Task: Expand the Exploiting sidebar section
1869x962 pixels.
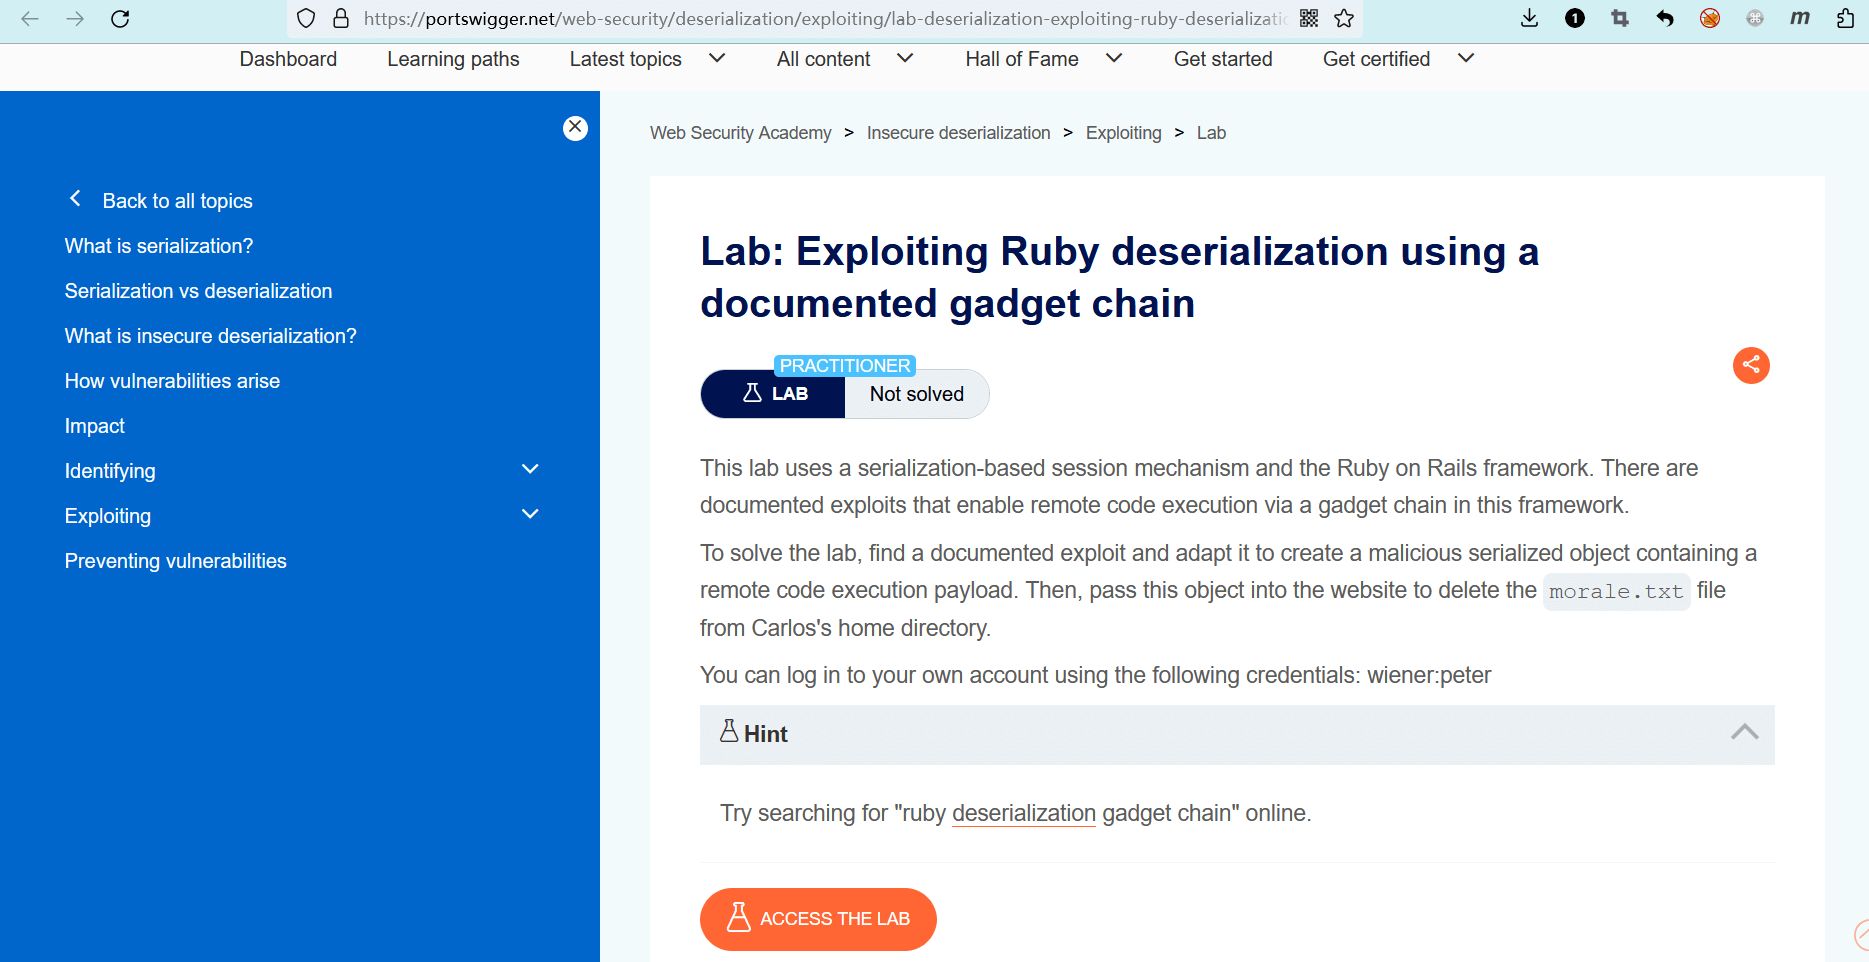Action: 530,515
